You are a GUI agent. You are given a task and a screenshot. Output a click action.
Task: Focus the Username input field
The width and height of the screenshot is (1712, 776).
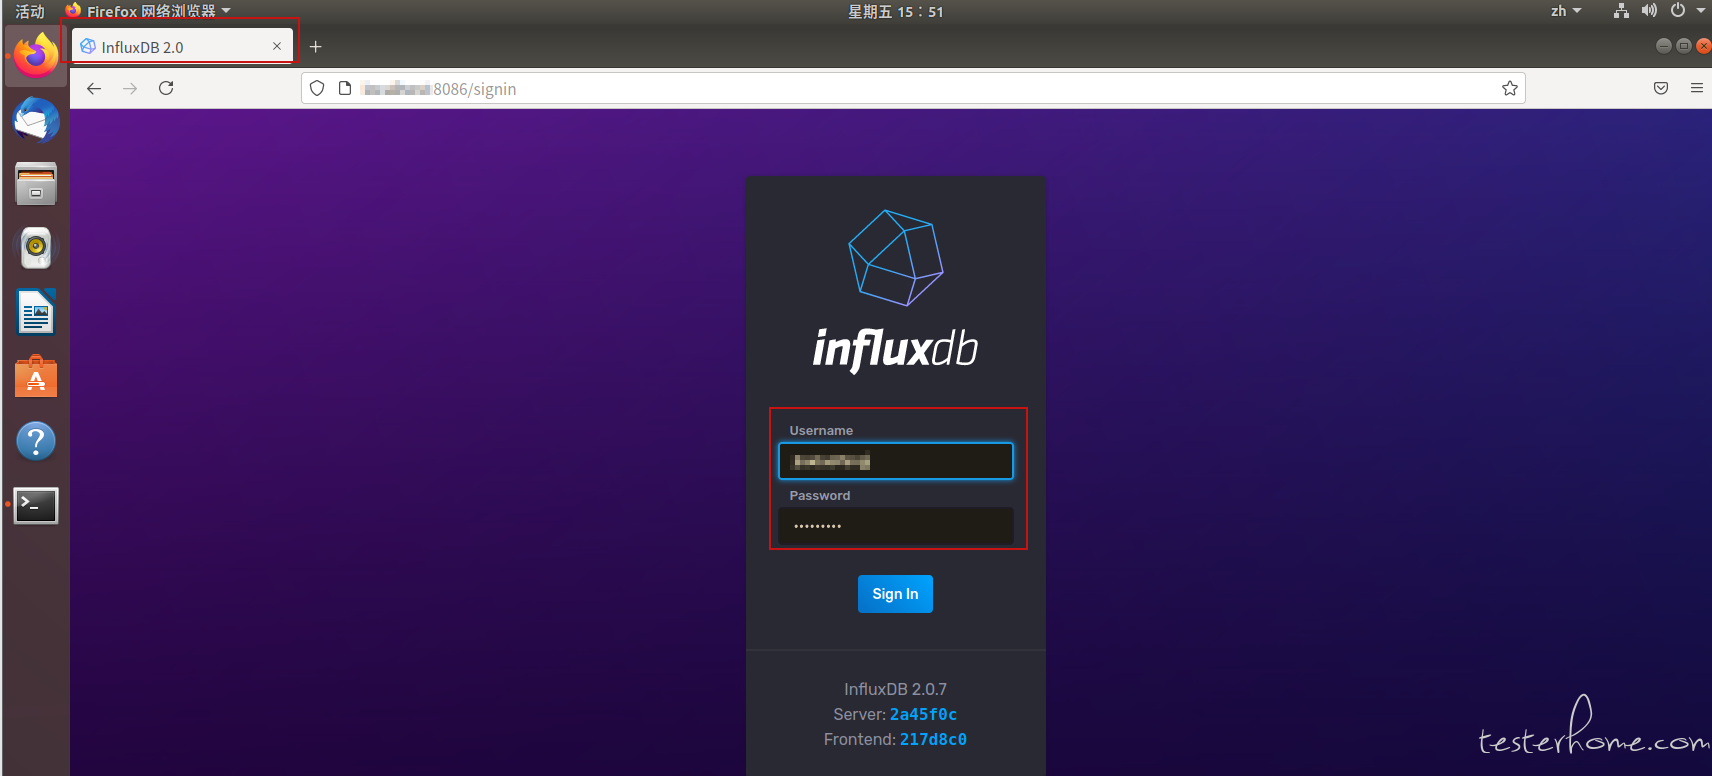(x=896, y=461)
